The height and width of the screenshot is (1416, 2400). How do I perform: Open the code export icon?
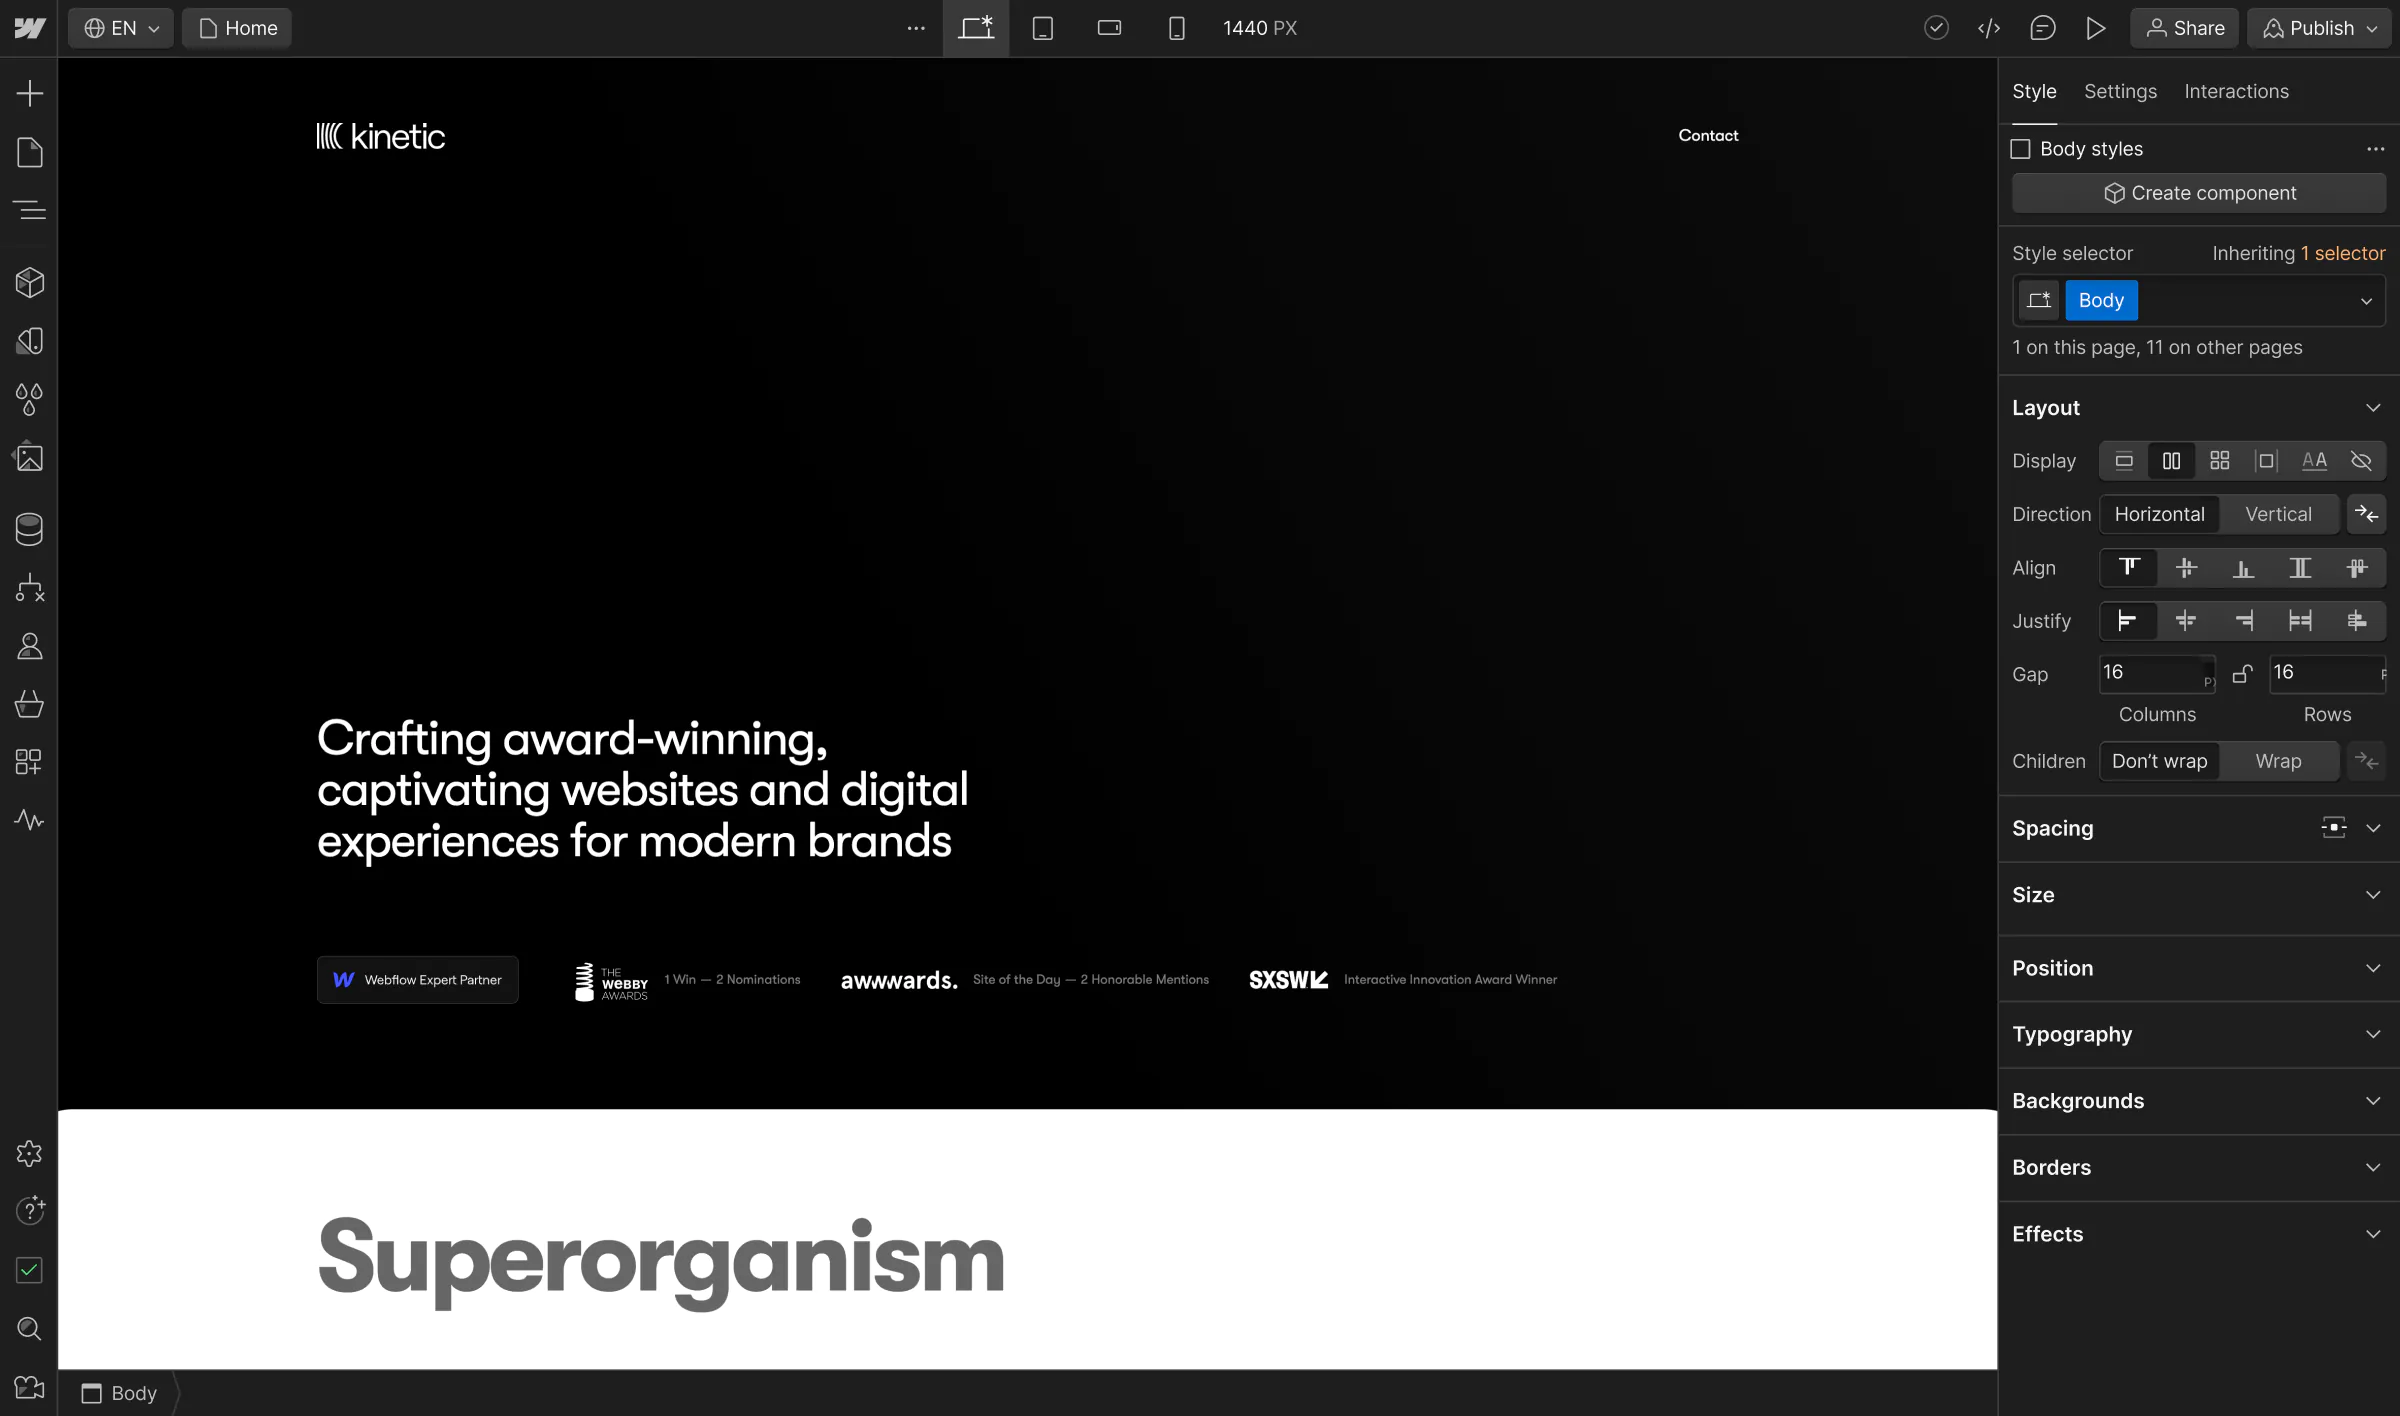coord(1989,28)
